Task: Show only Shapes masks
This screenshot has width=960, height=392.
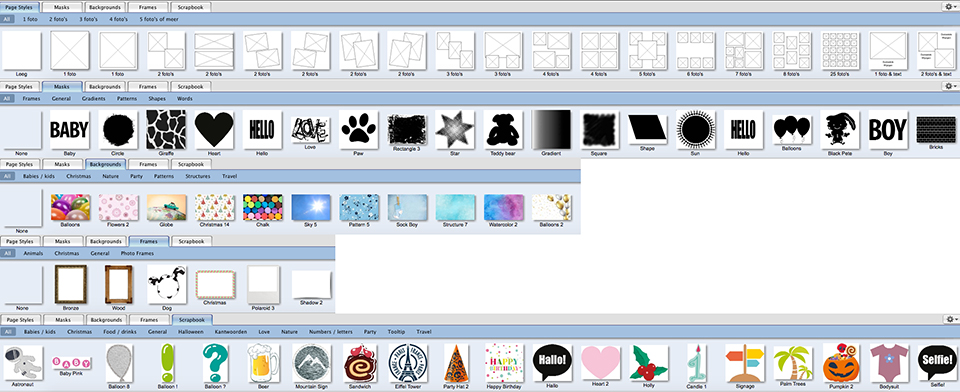Action: (157, 99)
